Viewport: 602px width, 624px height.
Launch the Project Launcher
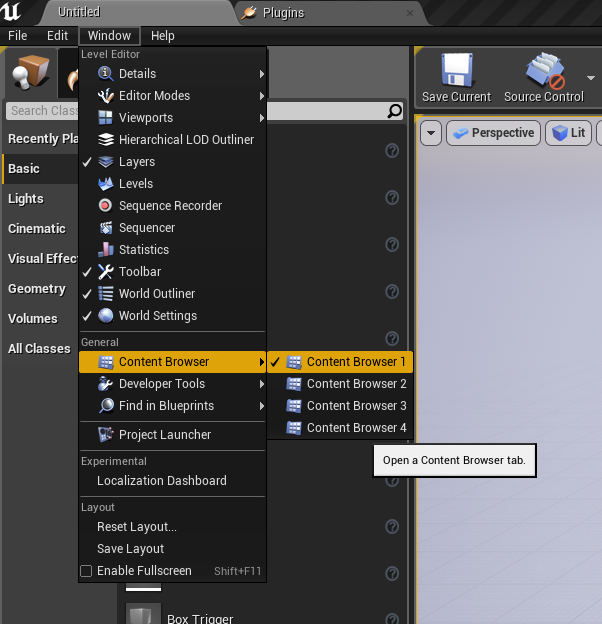click(x=172, y=435)
